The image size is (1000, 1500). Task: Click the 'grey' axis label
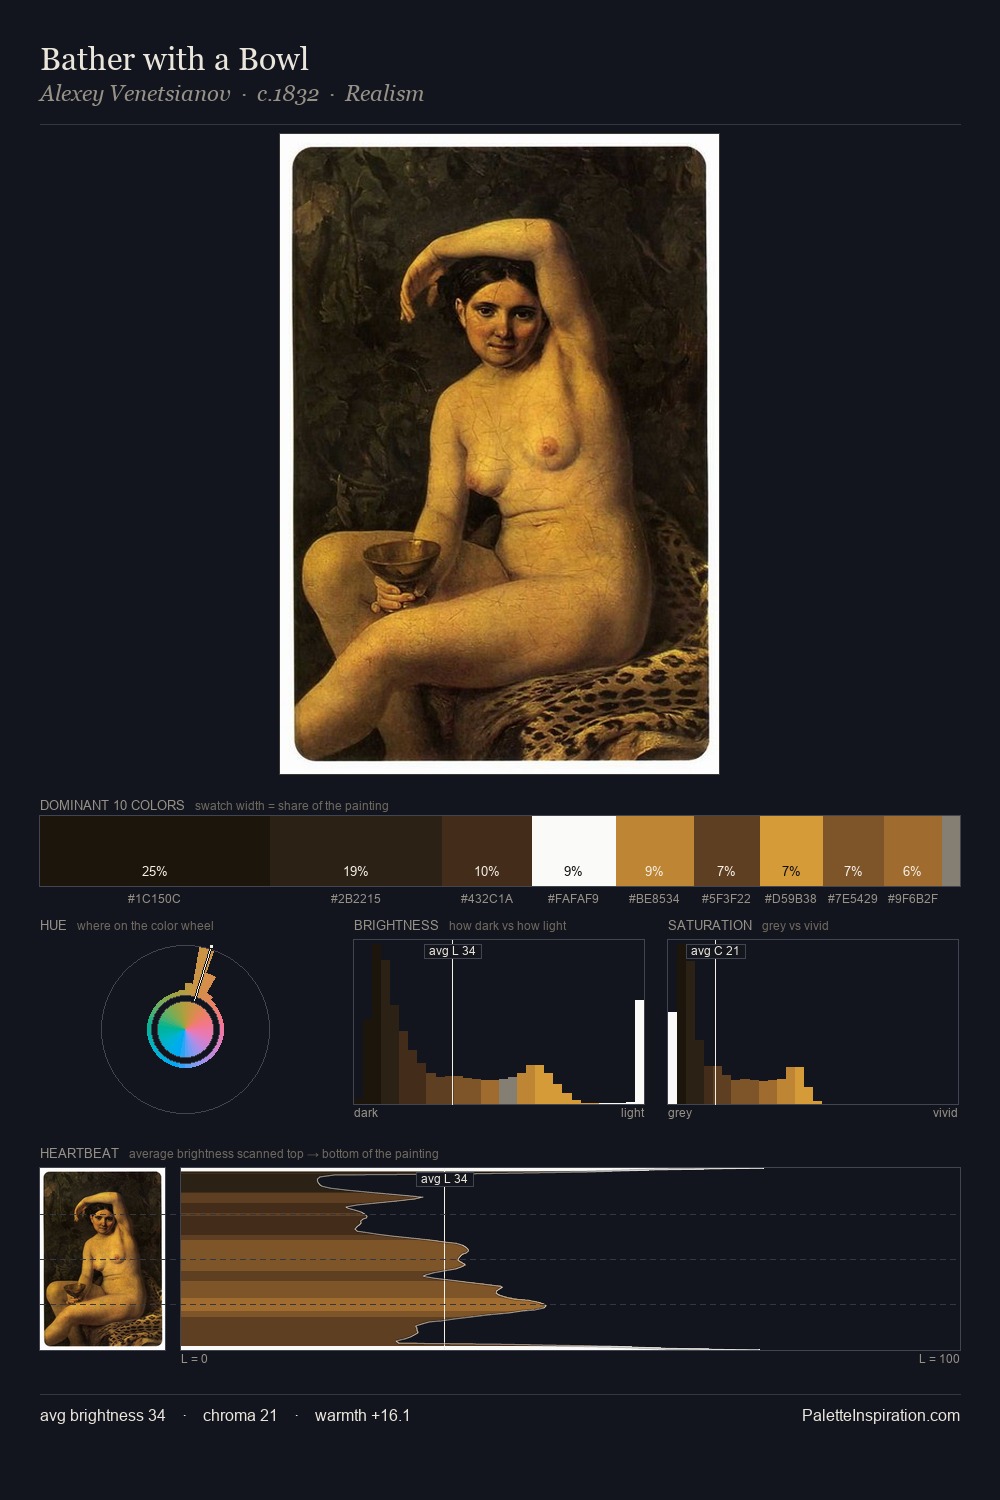[x=680, y=1113]
